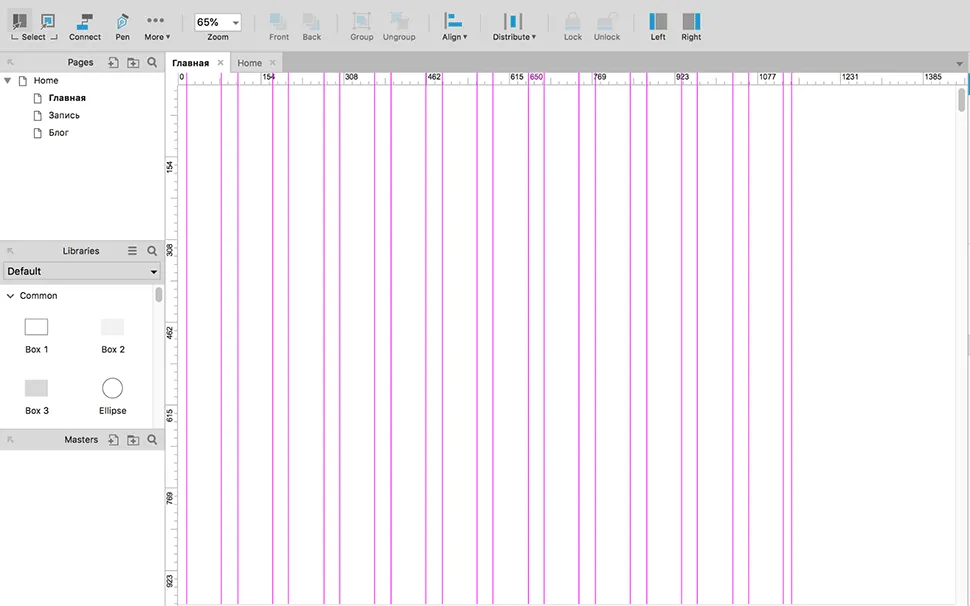Open the Libraries options menu icon
970x606 pixels.
132,251
